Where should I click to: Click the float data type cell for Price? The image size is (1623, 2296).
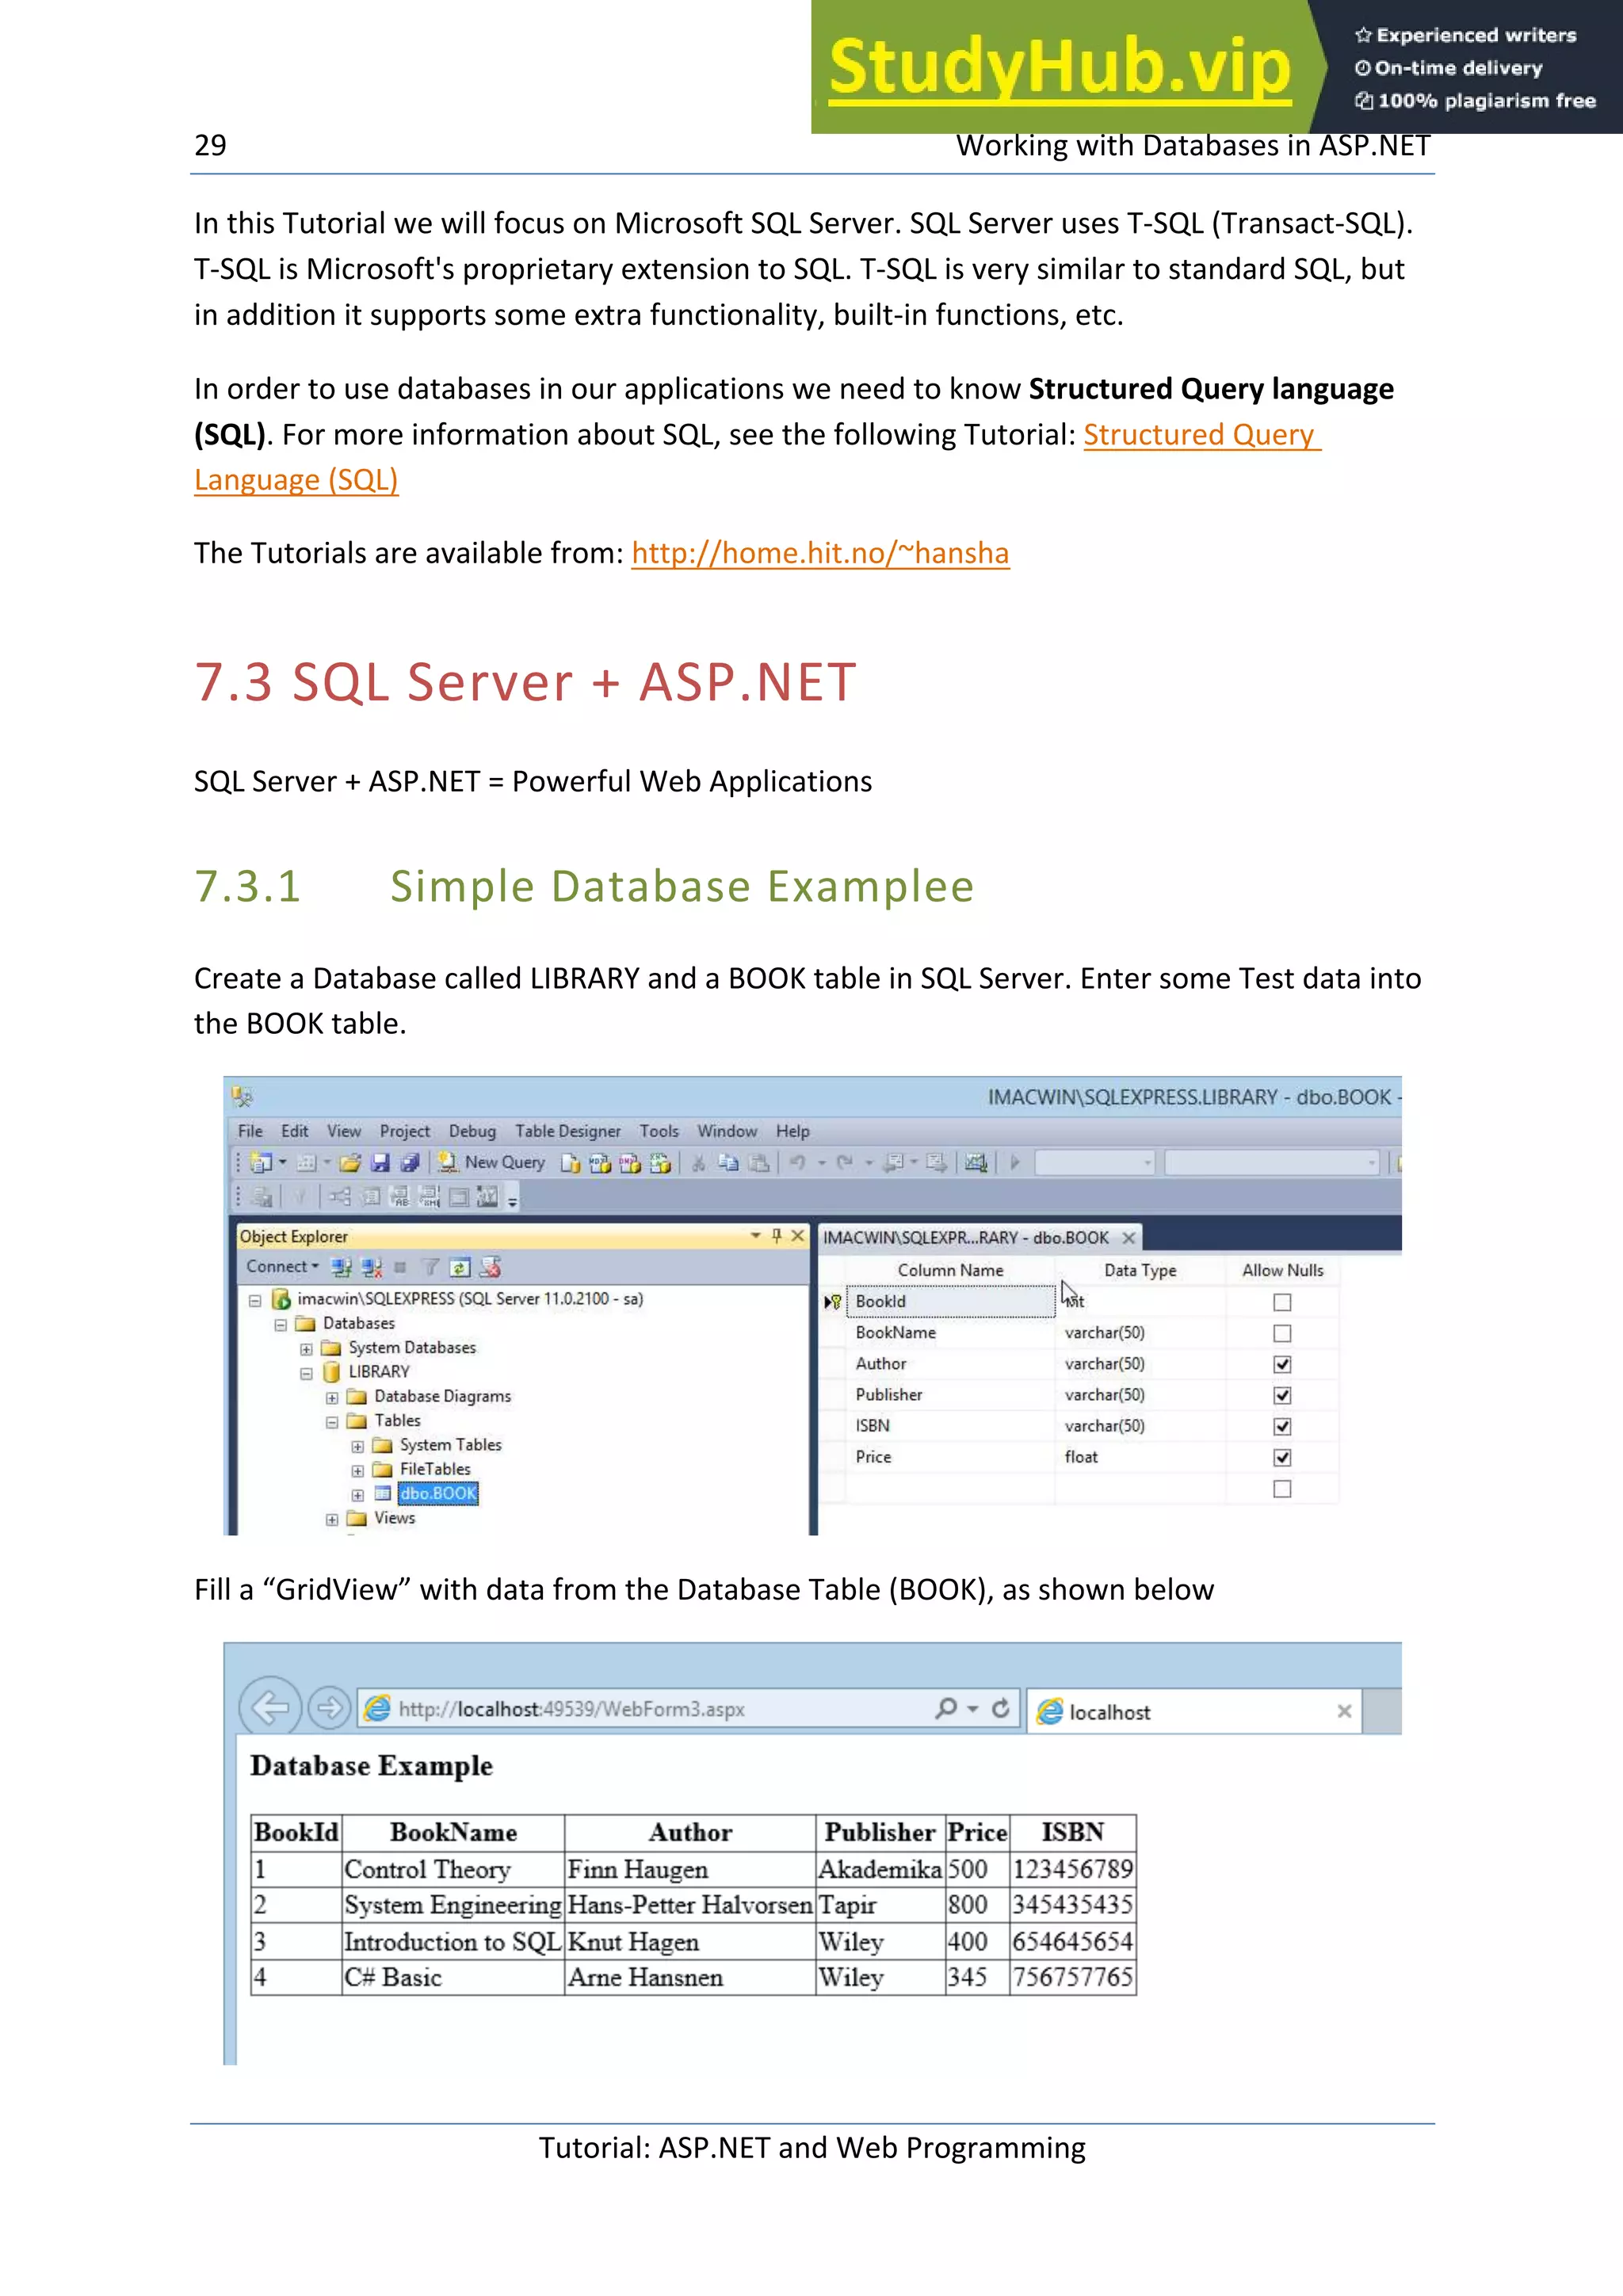point(1140,1457)
